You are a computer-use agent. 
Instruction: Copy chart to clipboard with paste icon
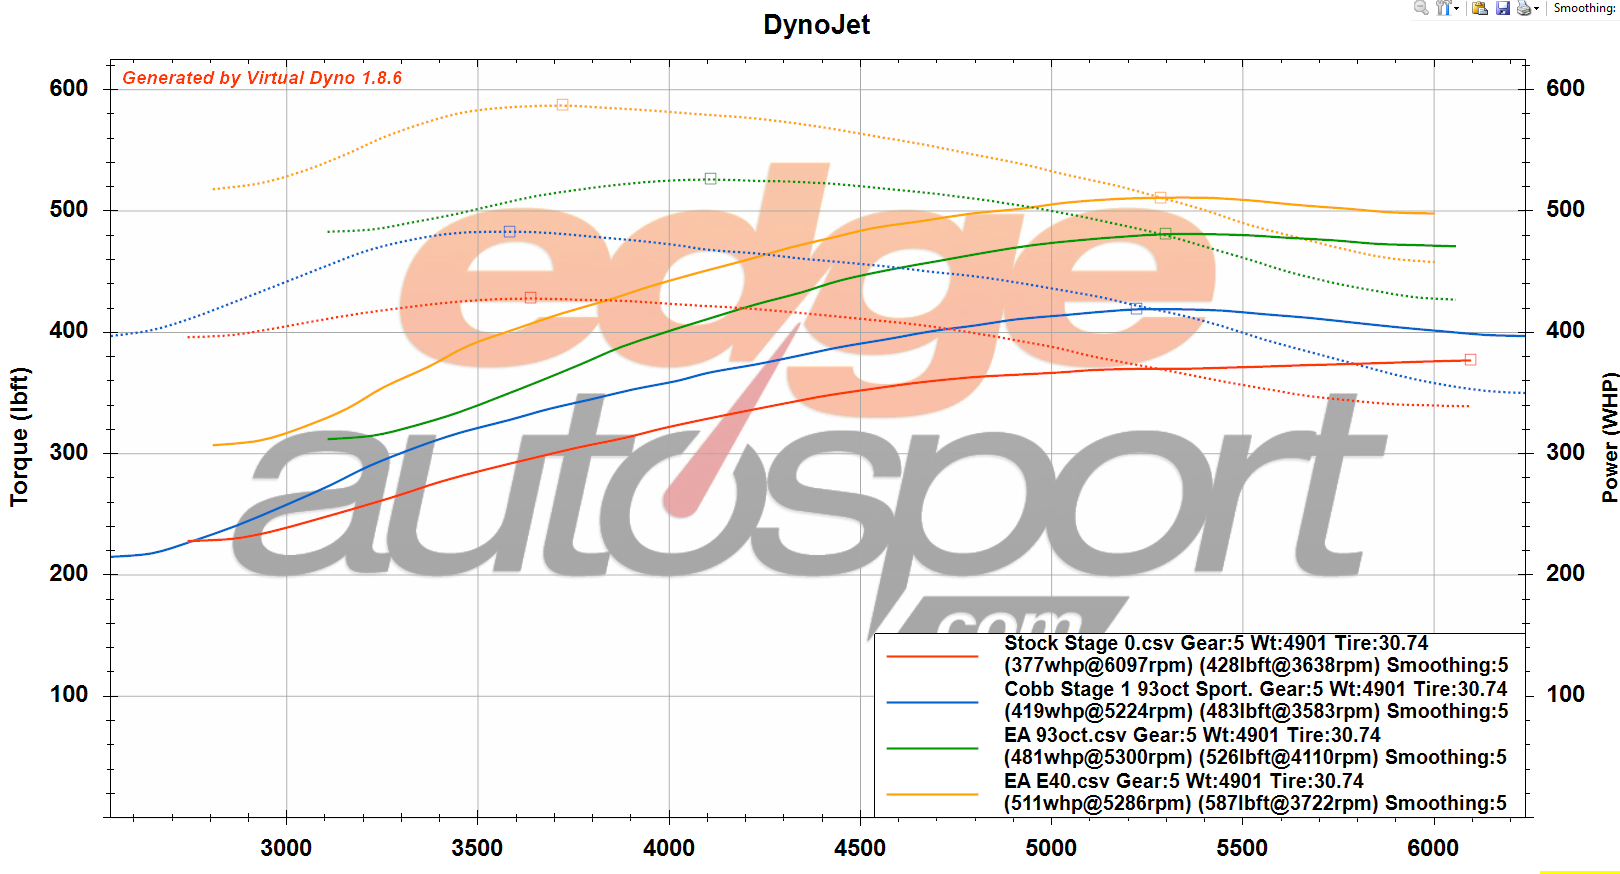pyautogui.click(x=1480, y=8)
